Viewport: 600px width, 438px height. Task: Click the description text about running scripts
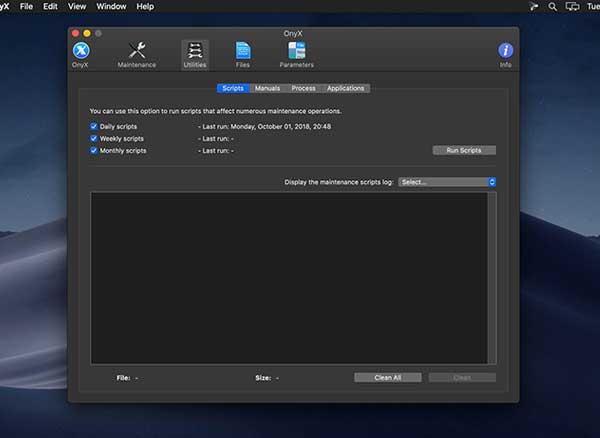(215, 111)
